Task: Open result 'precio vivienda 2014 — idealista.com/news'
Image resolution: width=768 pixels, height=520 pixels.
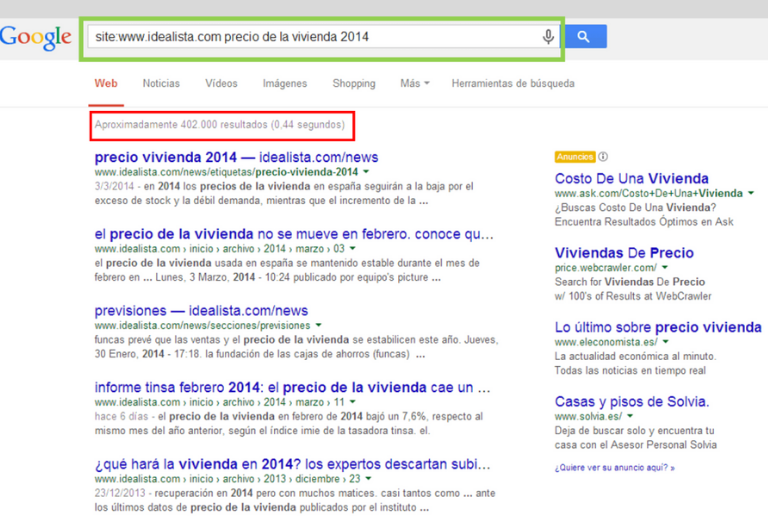Action: (x=236, y=157)
